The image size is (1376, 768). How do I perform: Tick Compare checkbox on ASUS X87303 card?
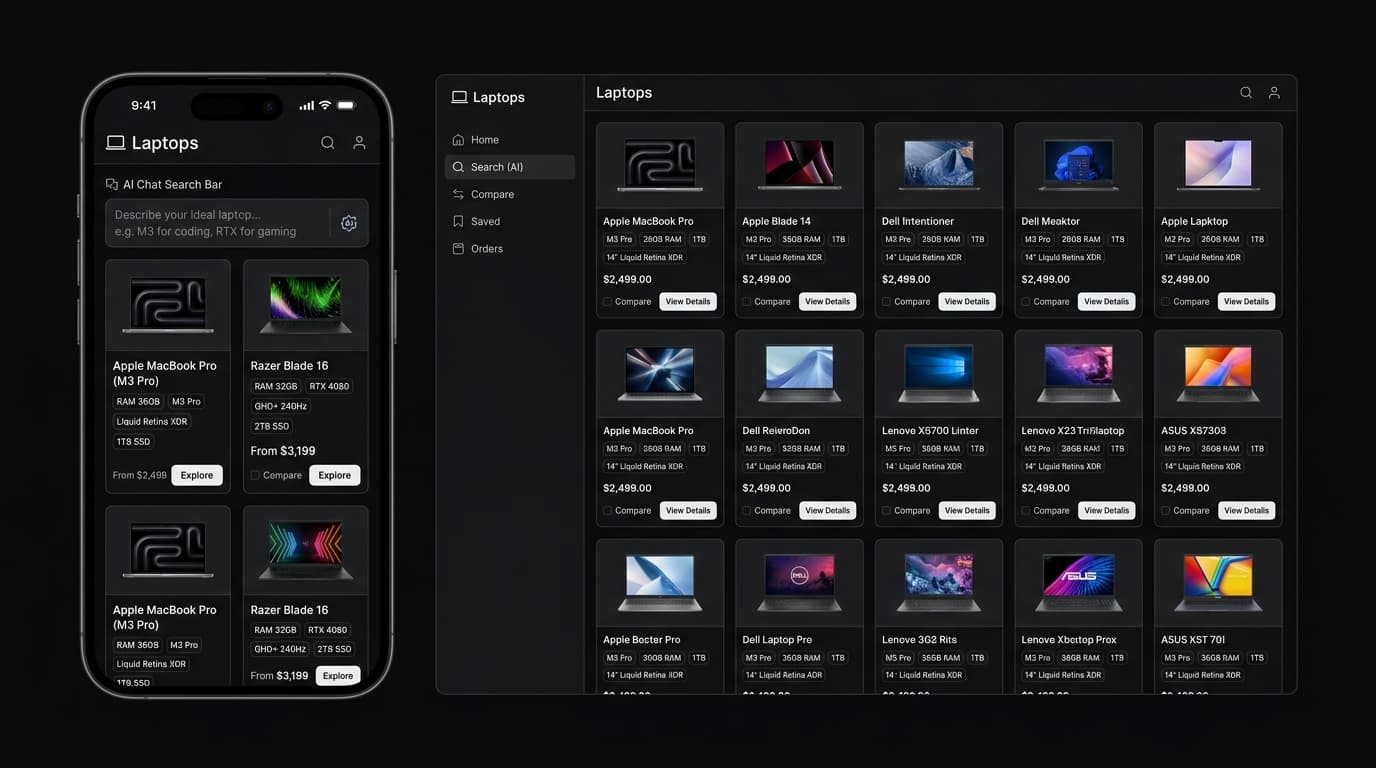pyautogui.click(x=1166, y=510)
